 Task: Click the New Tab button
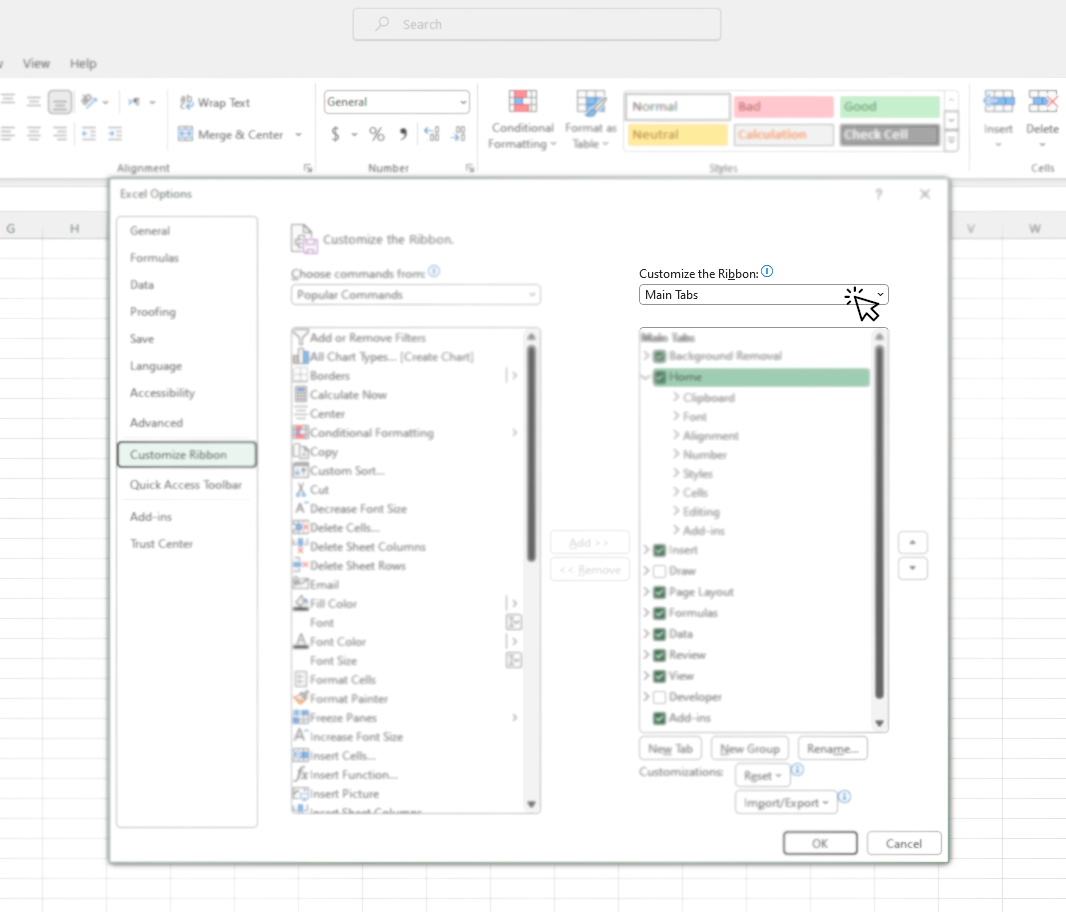point(670,749)
